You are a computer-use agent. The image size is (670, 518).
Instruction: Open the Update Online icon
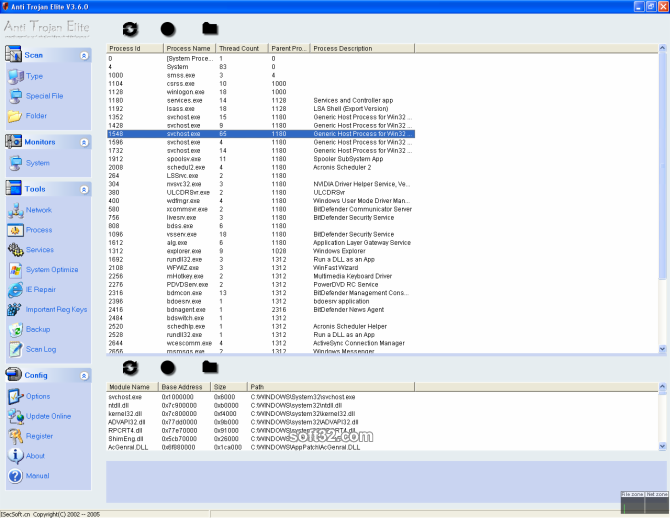[16, 416]
